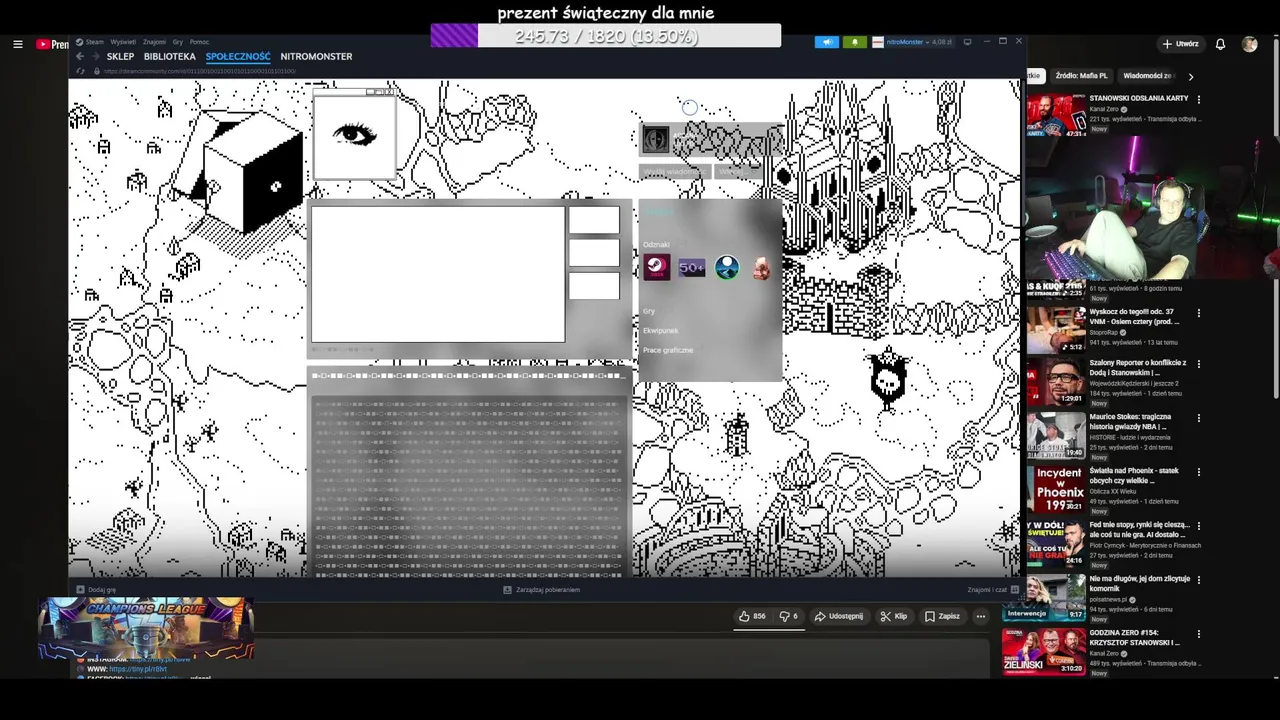This screenshot has height=720, width=1280.
Task: Open the Prace graficzne link
Action: point(668,350)
